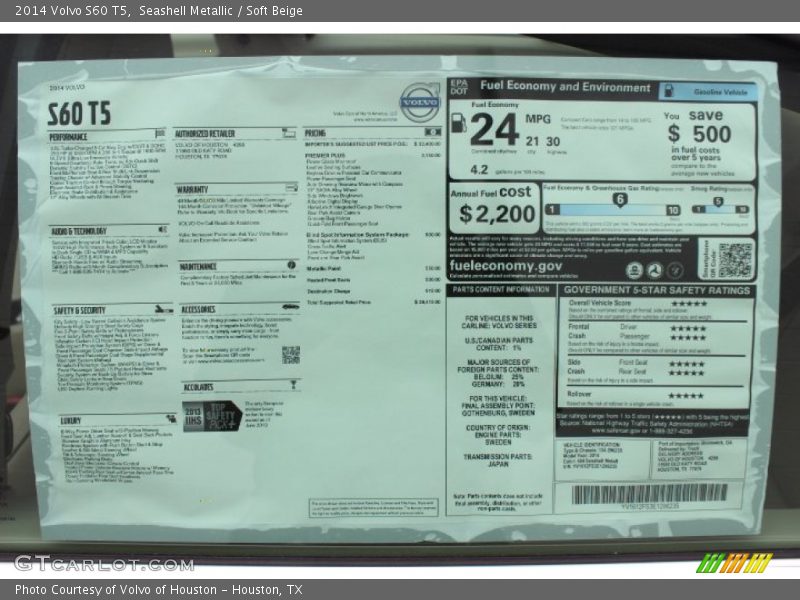Click the fuel pump icon in the Gasoline Vehicle tag
The width and height of the screenshot is (800, 600).
669,91
